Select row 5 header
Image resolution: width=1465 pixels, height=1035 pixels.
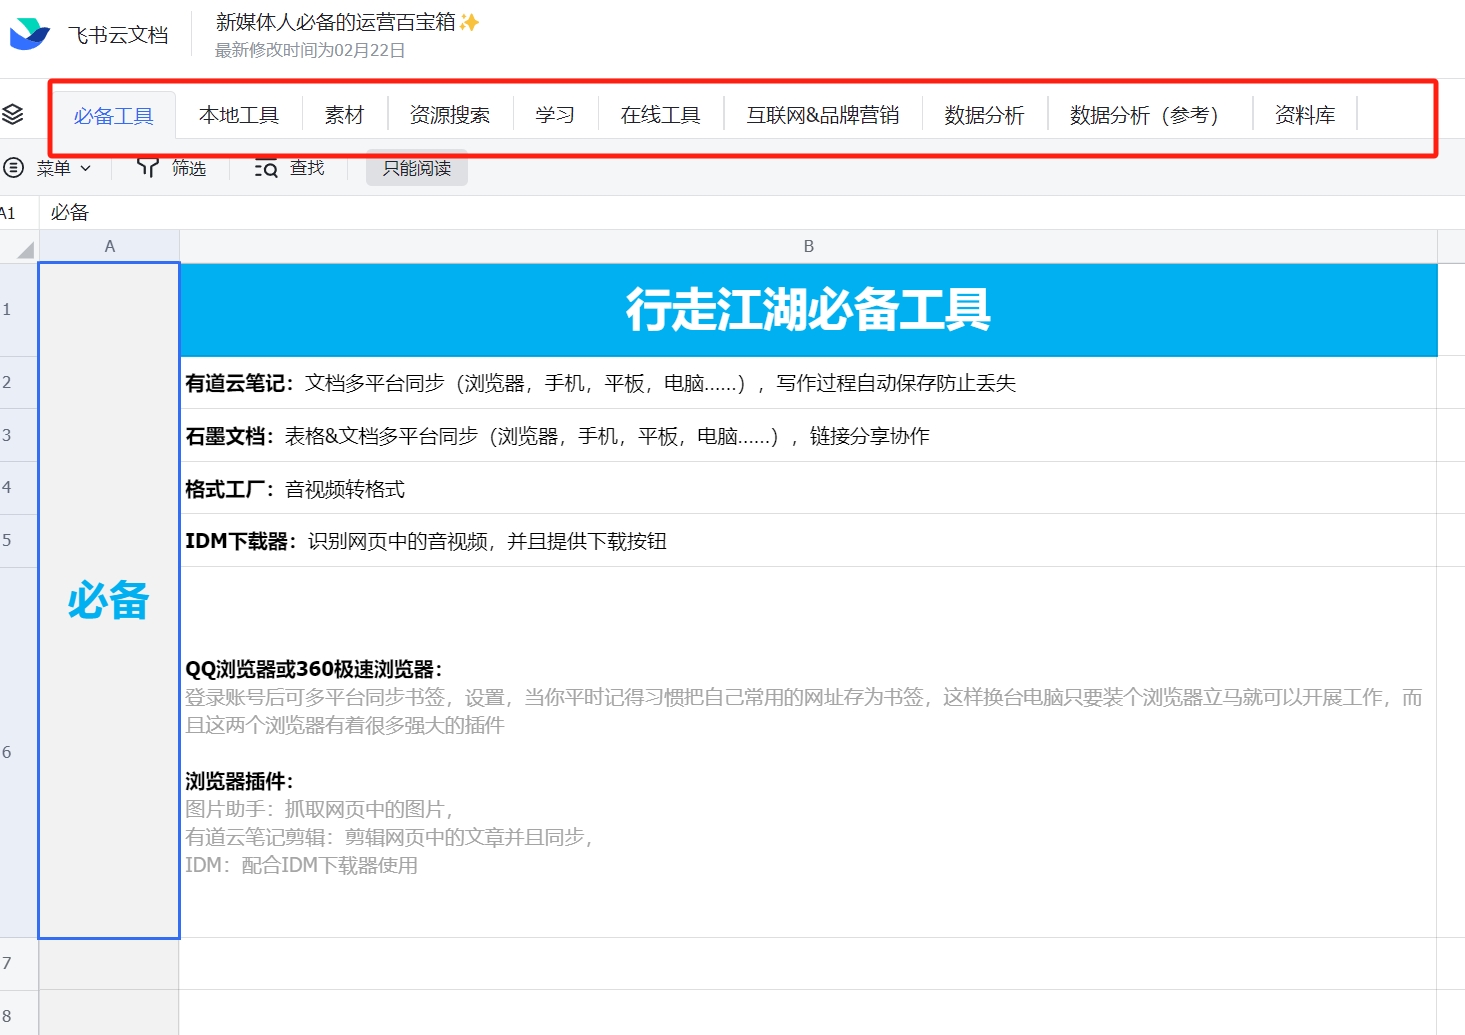(18, 540)
